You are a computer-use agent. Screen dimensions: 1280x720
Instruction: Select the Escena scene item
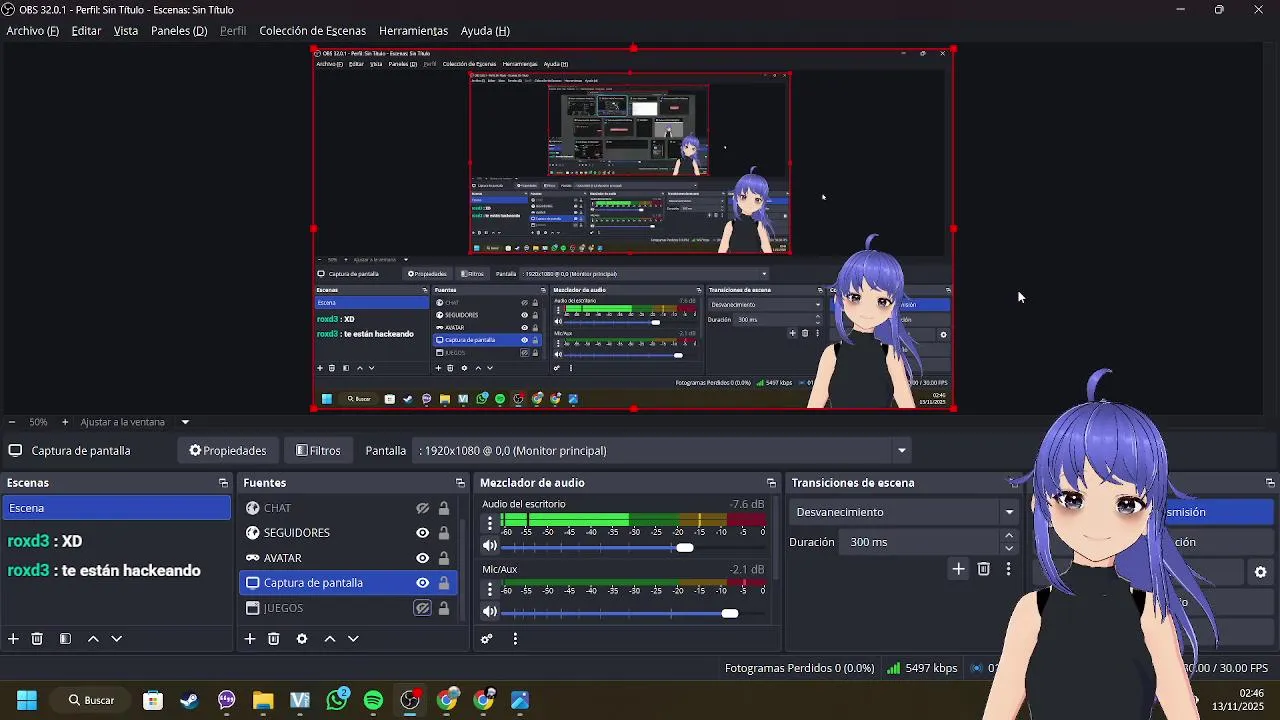click(x=116, y=508)
